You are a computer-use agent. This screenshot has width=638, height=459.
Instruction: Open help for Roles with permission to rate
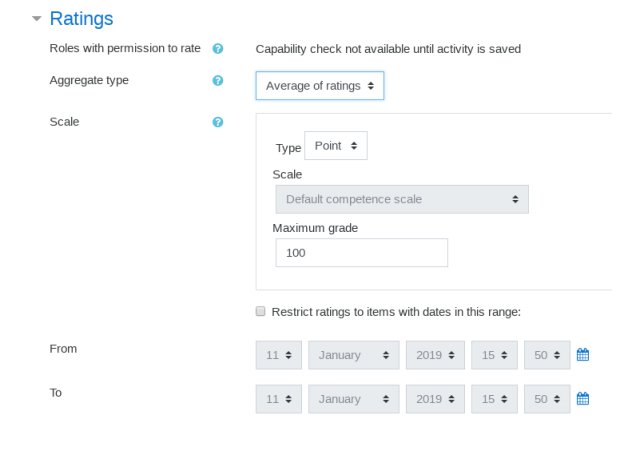(x=218, y=49)
